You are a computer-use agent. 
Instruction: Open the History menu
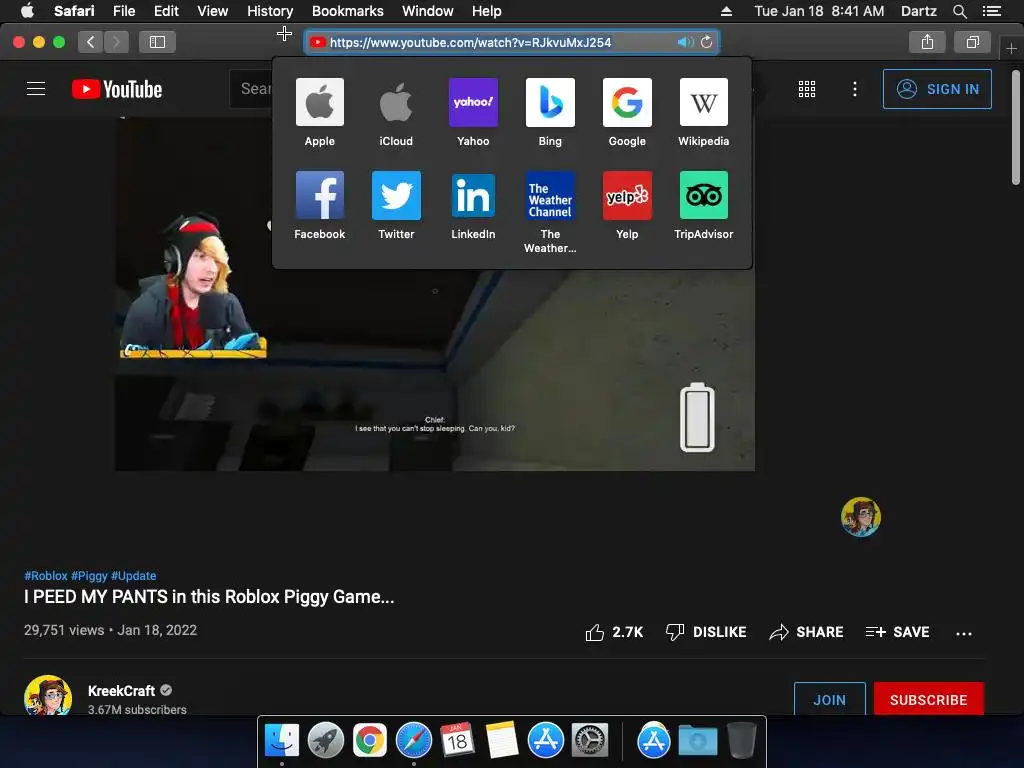click(x=270, y=11)
